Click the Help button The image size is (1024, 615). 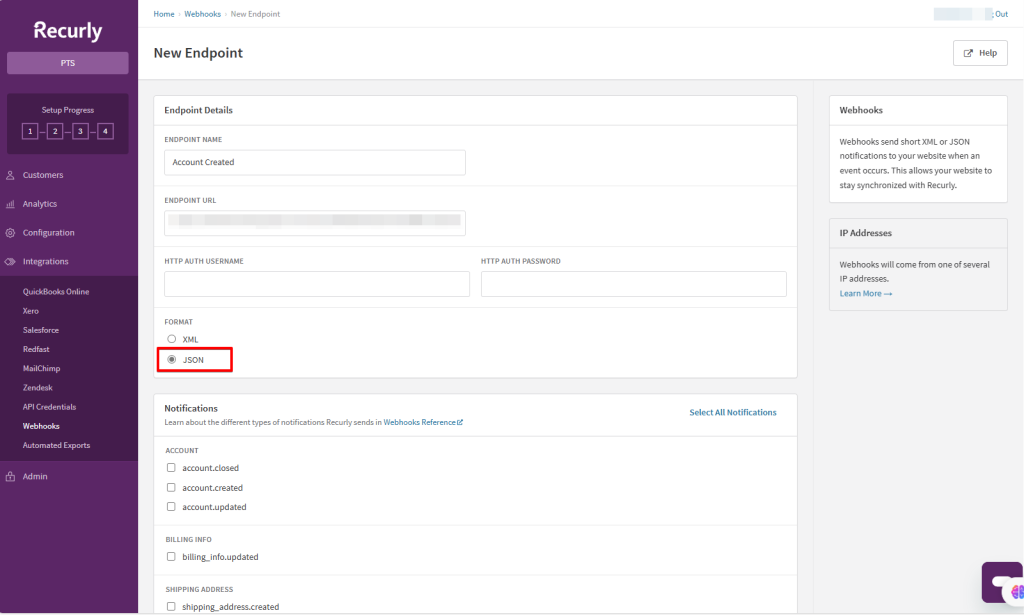click(980, 53)
